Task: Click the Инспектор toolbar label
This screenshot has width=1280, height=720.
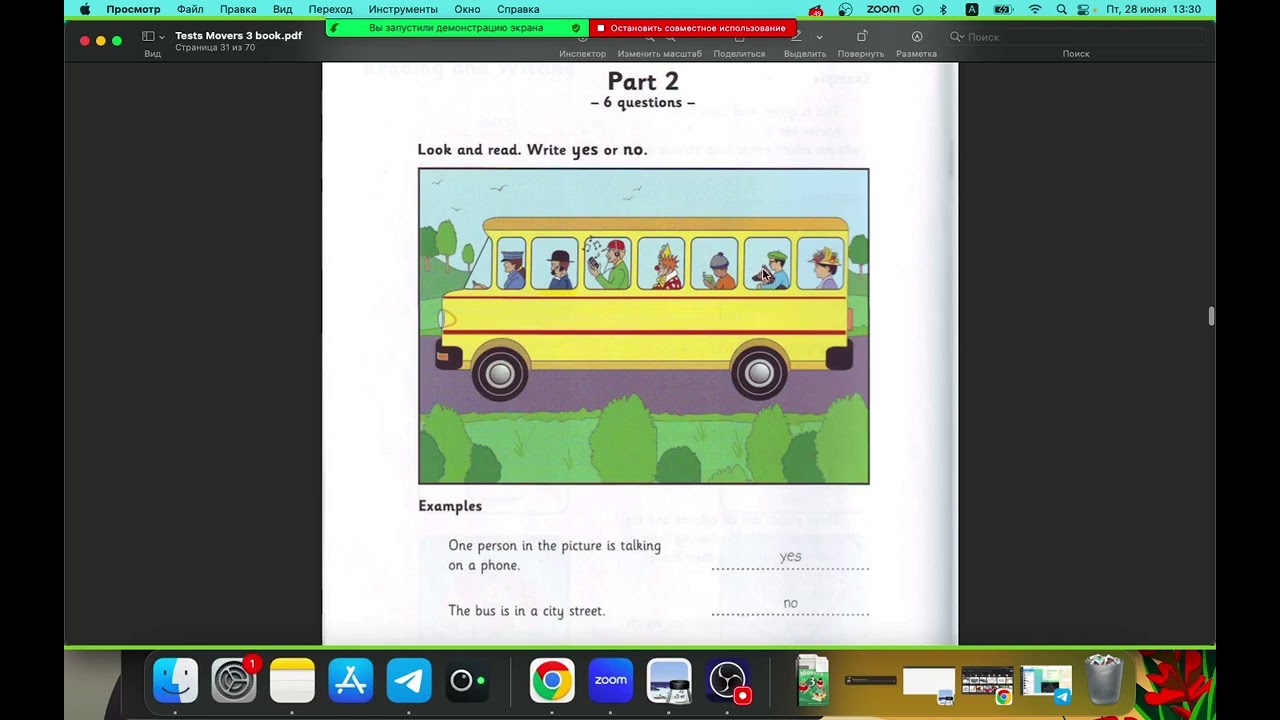Action: click(x=582, y=54)
